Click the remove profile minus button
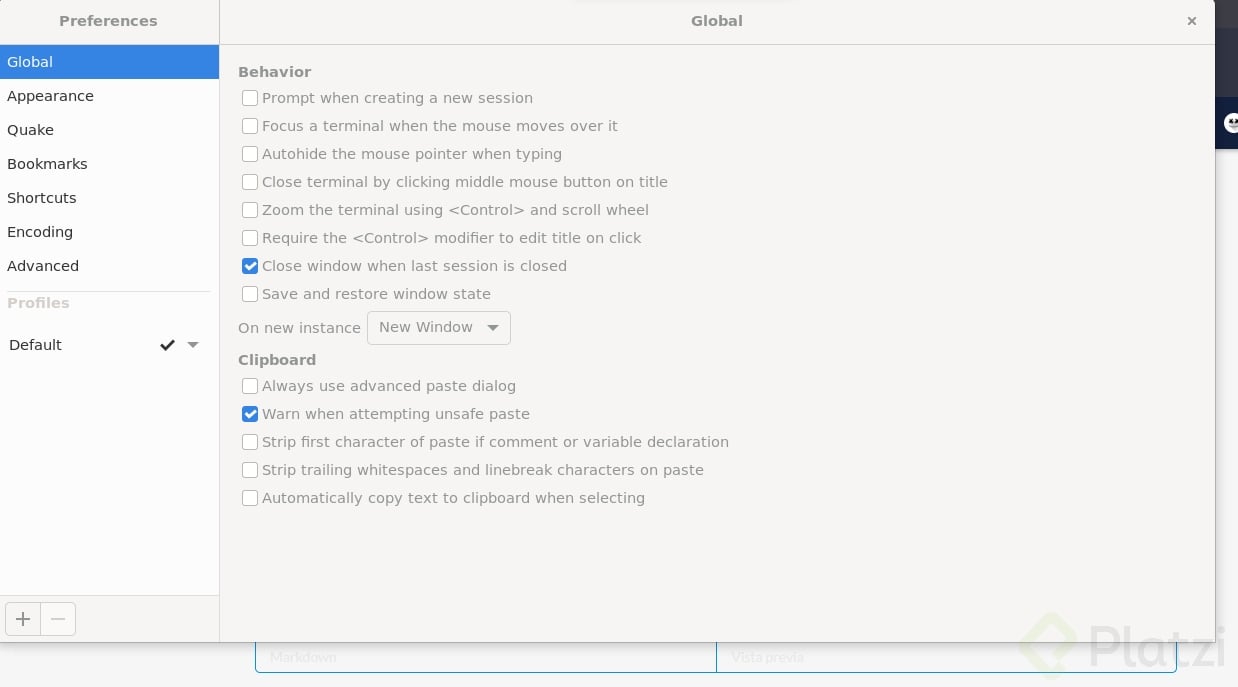1238x687 pixels. pos(58,619)
